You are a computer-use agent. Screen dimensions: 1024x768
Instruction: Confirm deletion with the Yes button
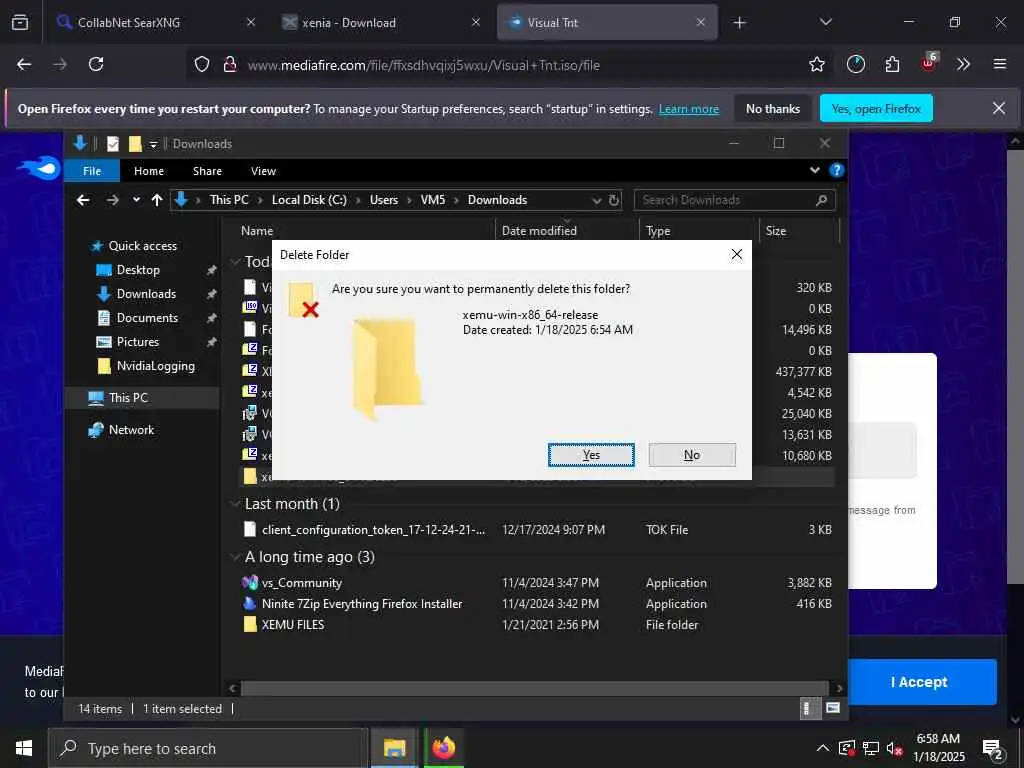591,455
